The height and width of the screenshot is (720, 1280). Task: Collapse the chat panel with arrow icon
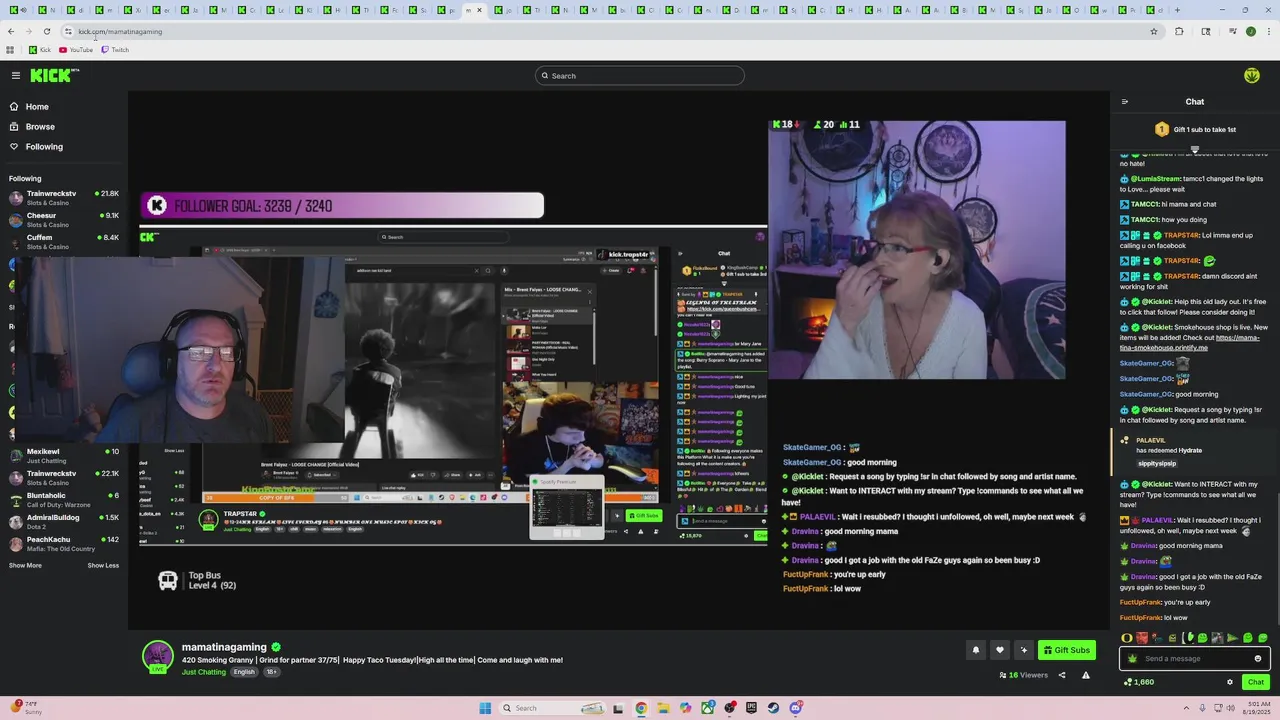[x=1124, y=101]
